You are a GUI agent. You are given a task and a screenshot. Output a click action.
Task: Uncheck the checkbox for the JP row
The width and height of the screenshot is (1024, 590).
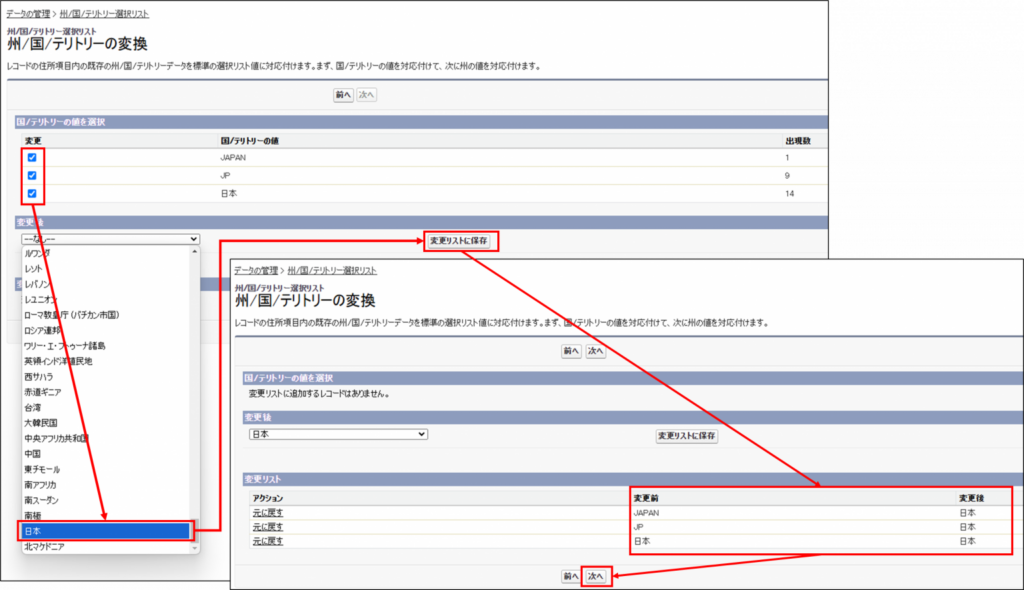coord(32,175)
